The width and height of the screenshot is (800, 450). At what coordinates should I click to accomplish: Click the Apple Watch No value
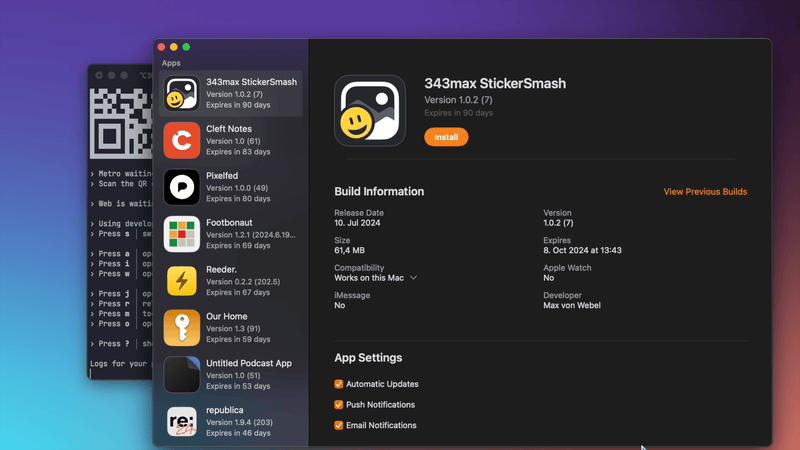click(548, 278)
